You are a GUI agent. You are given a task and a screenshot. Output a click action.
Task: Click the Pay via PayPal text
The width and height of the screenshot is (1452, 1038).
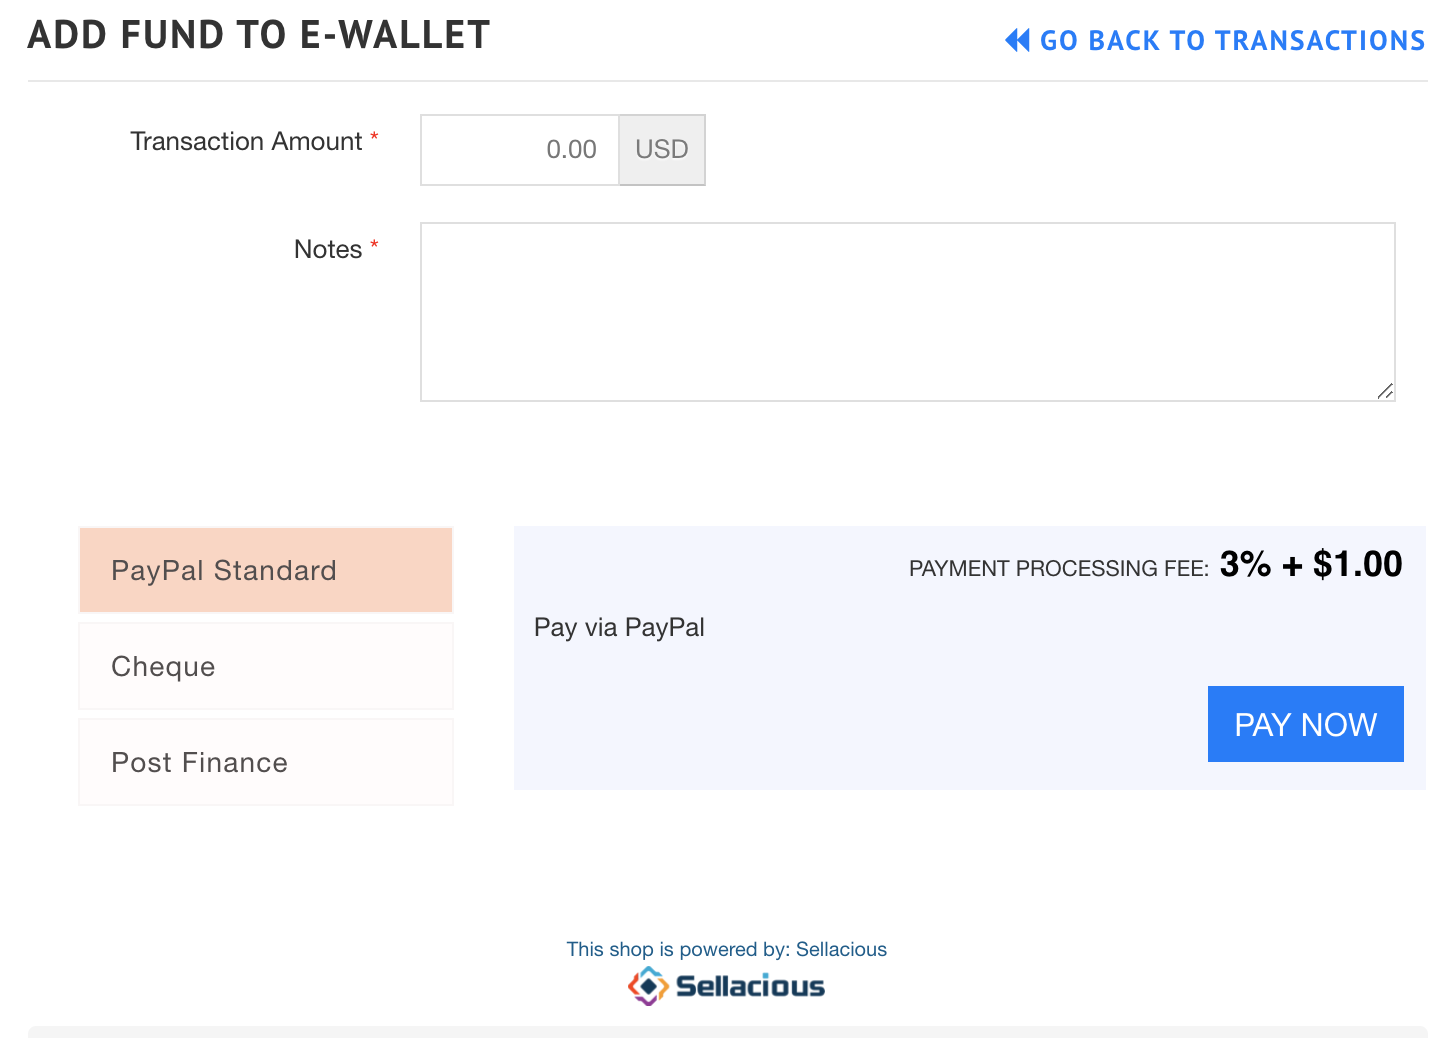click(x=619, y=627)
